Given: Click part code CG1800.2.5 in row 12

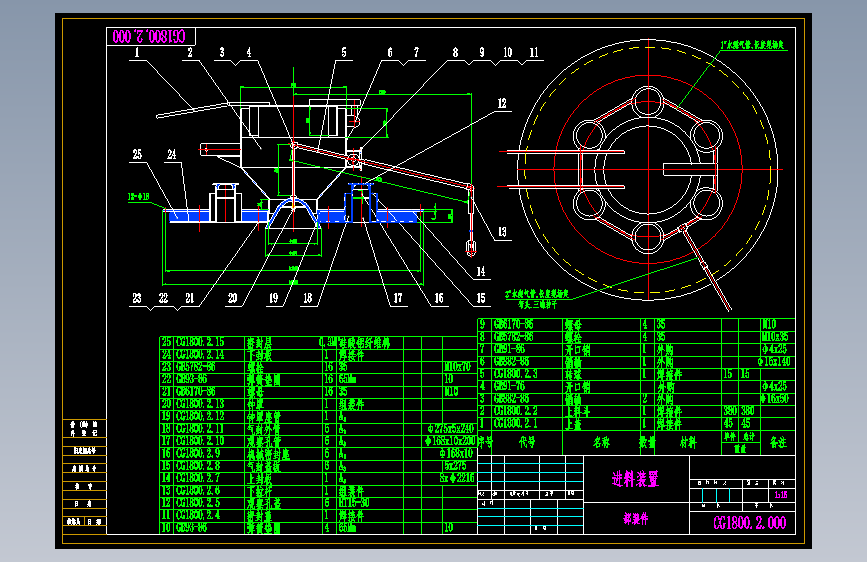Looking at the screenshot, I should click(x=198, y=503).
